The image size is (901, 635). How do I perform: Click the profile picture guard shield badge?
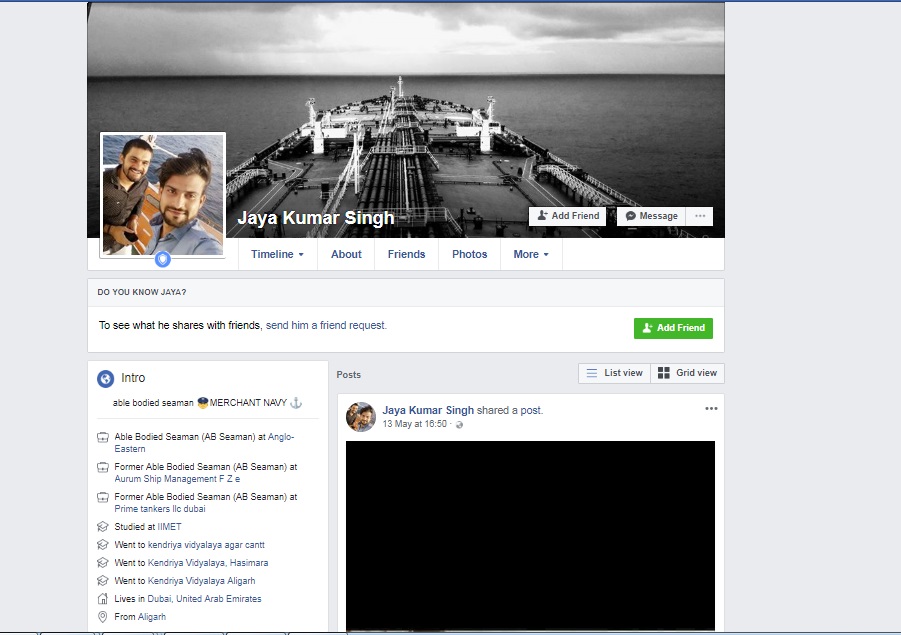(x=163, y=260)
